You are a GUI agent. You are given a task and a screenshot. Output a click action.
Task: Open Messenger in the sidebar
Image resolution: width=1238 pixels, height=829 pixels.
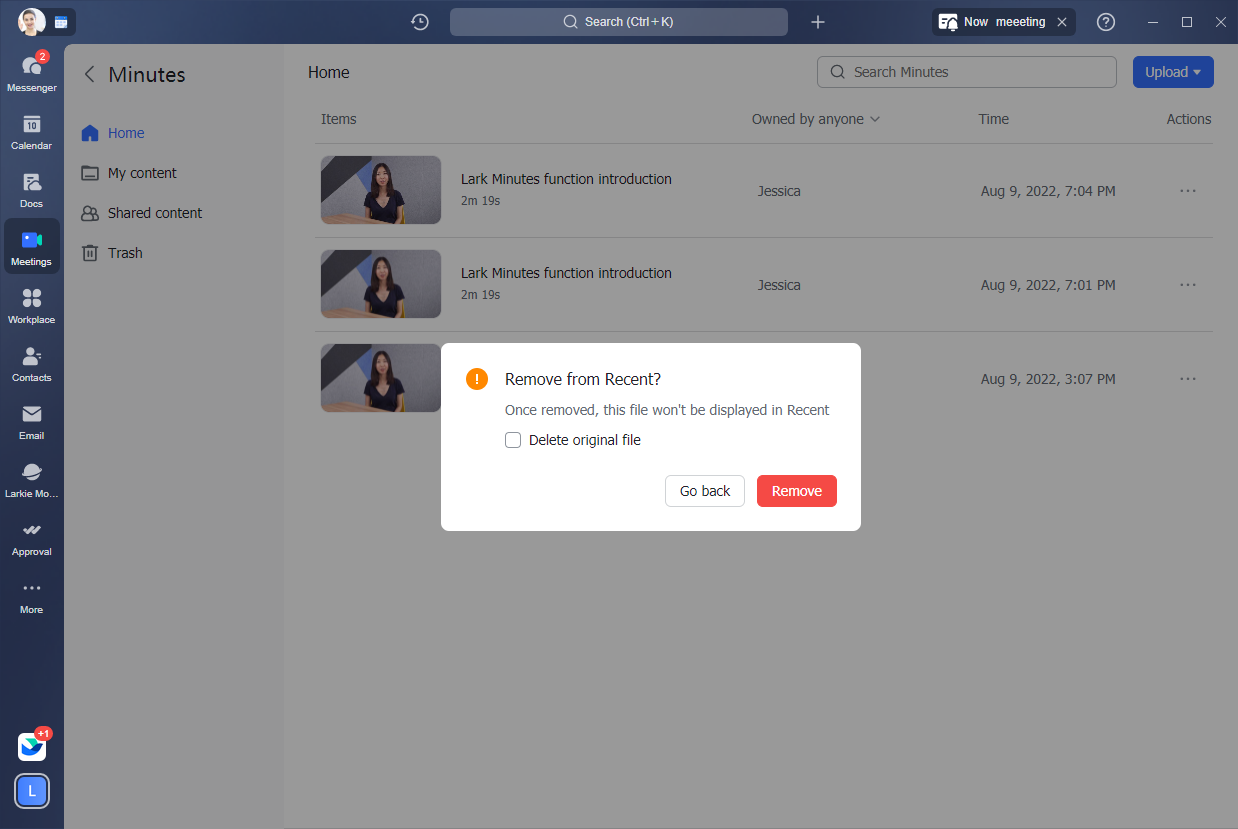point(32,72)
